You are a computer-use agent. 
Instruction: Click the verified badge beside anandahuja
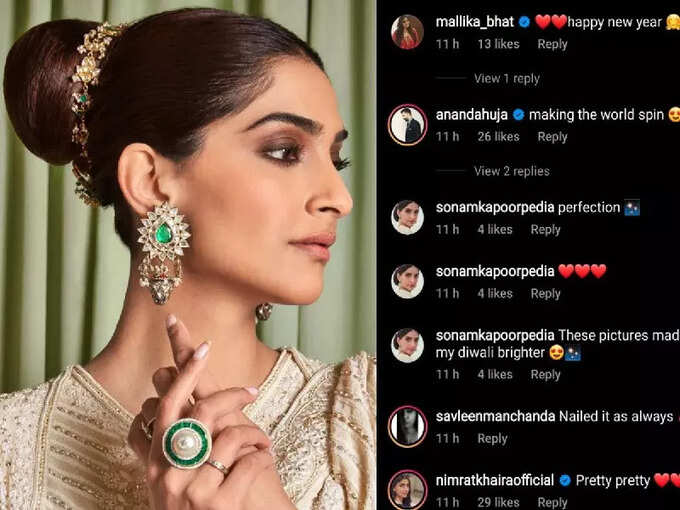518,115
